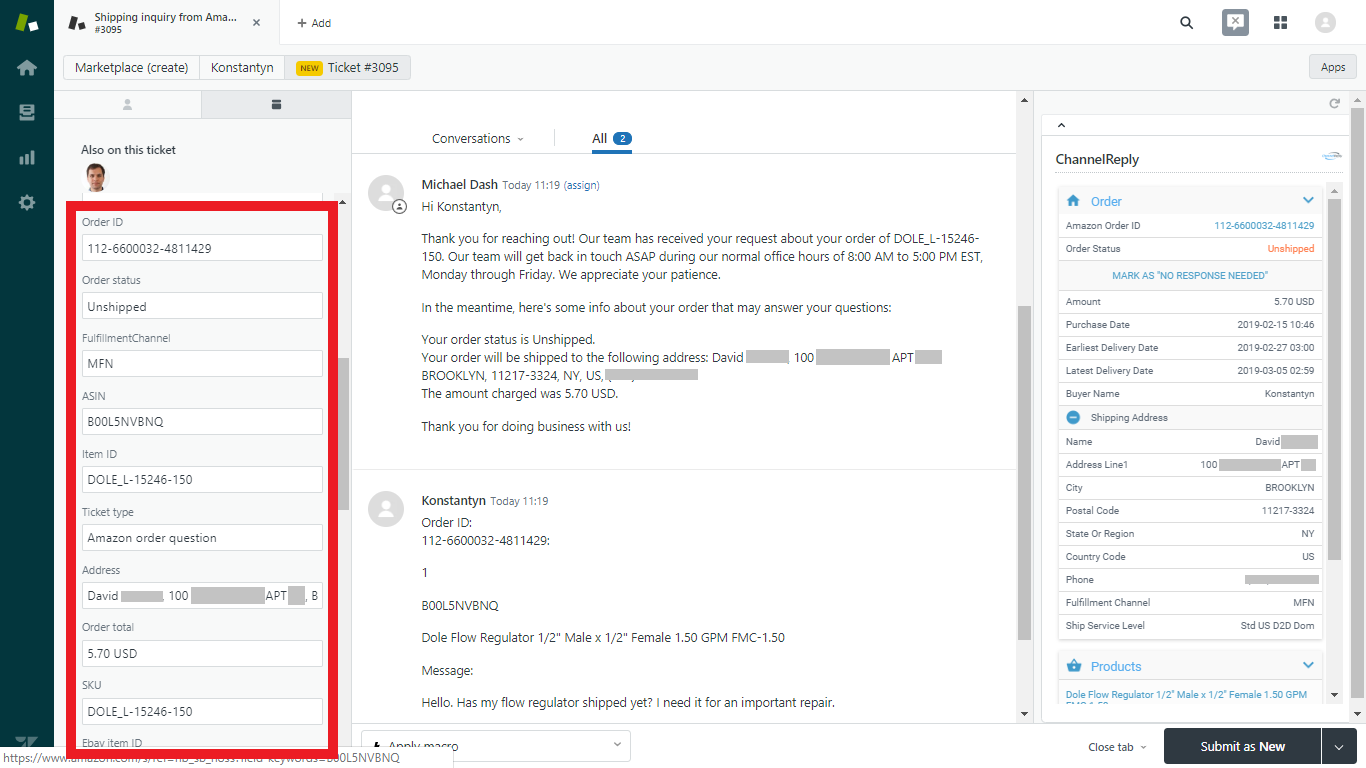1366x768 pixels.
Task: Click Purchase Date value 2019-02-15 10:46
Action: (x=1276, y=325)
